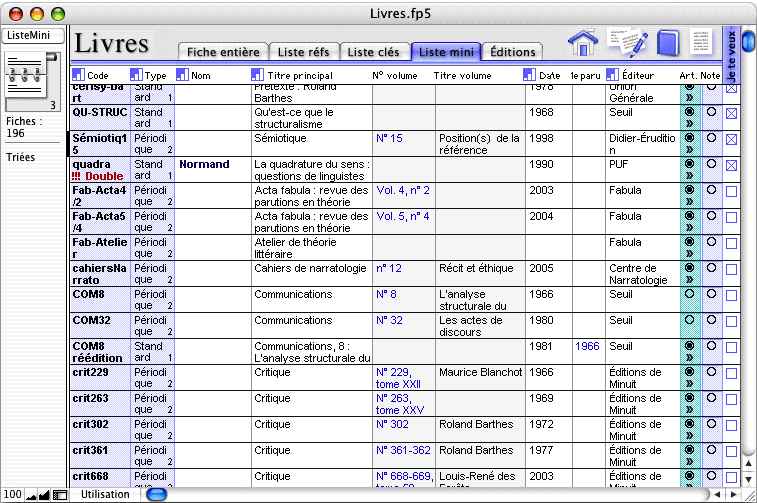The width and height of the screenshot is (757, 503).
Task: Click the blue vertical scrollbar thumb
Action: tap(749, 41)
